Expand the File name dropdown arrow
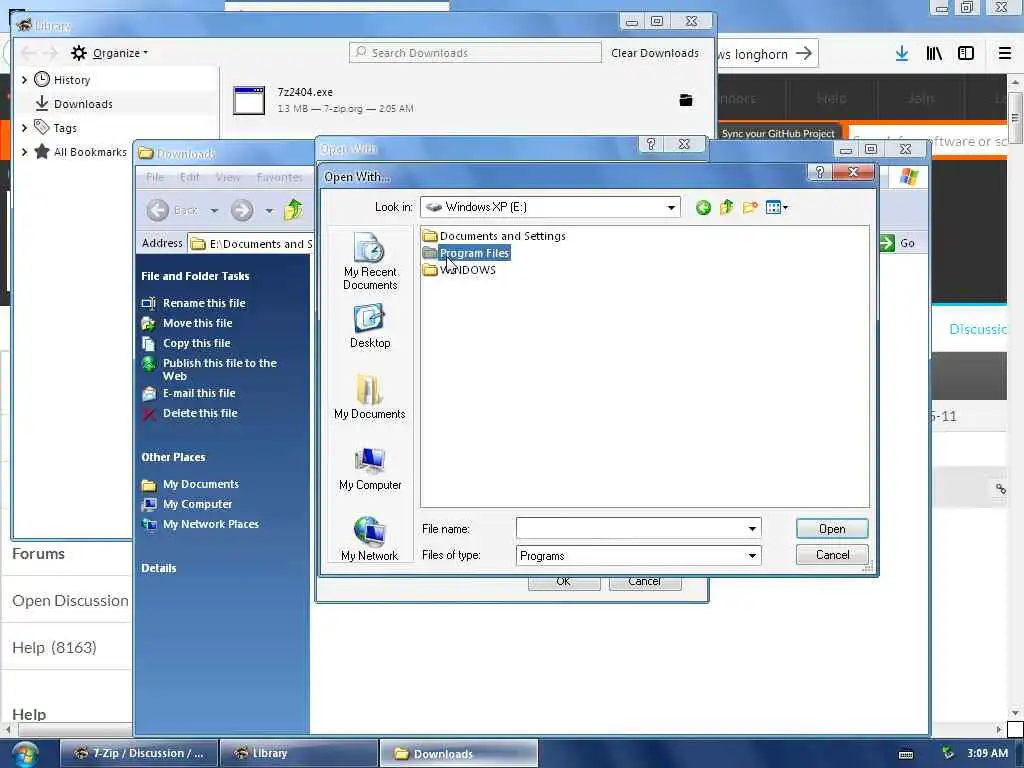This screenshot has height=768, width=1024. coord(752,528)
